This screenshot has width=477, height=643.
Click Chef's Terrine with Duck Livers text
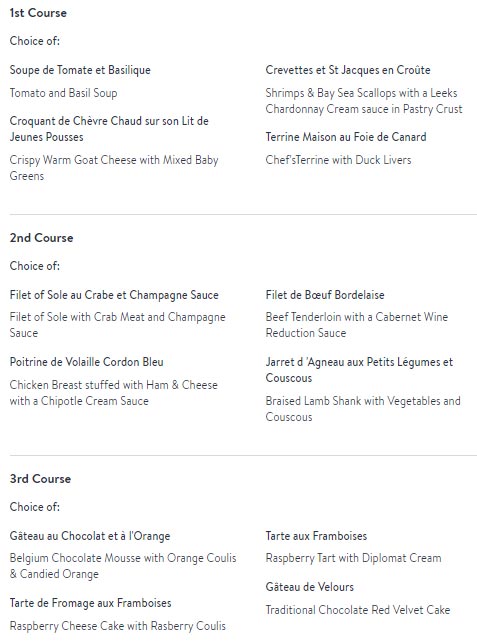tap(338, 160)
